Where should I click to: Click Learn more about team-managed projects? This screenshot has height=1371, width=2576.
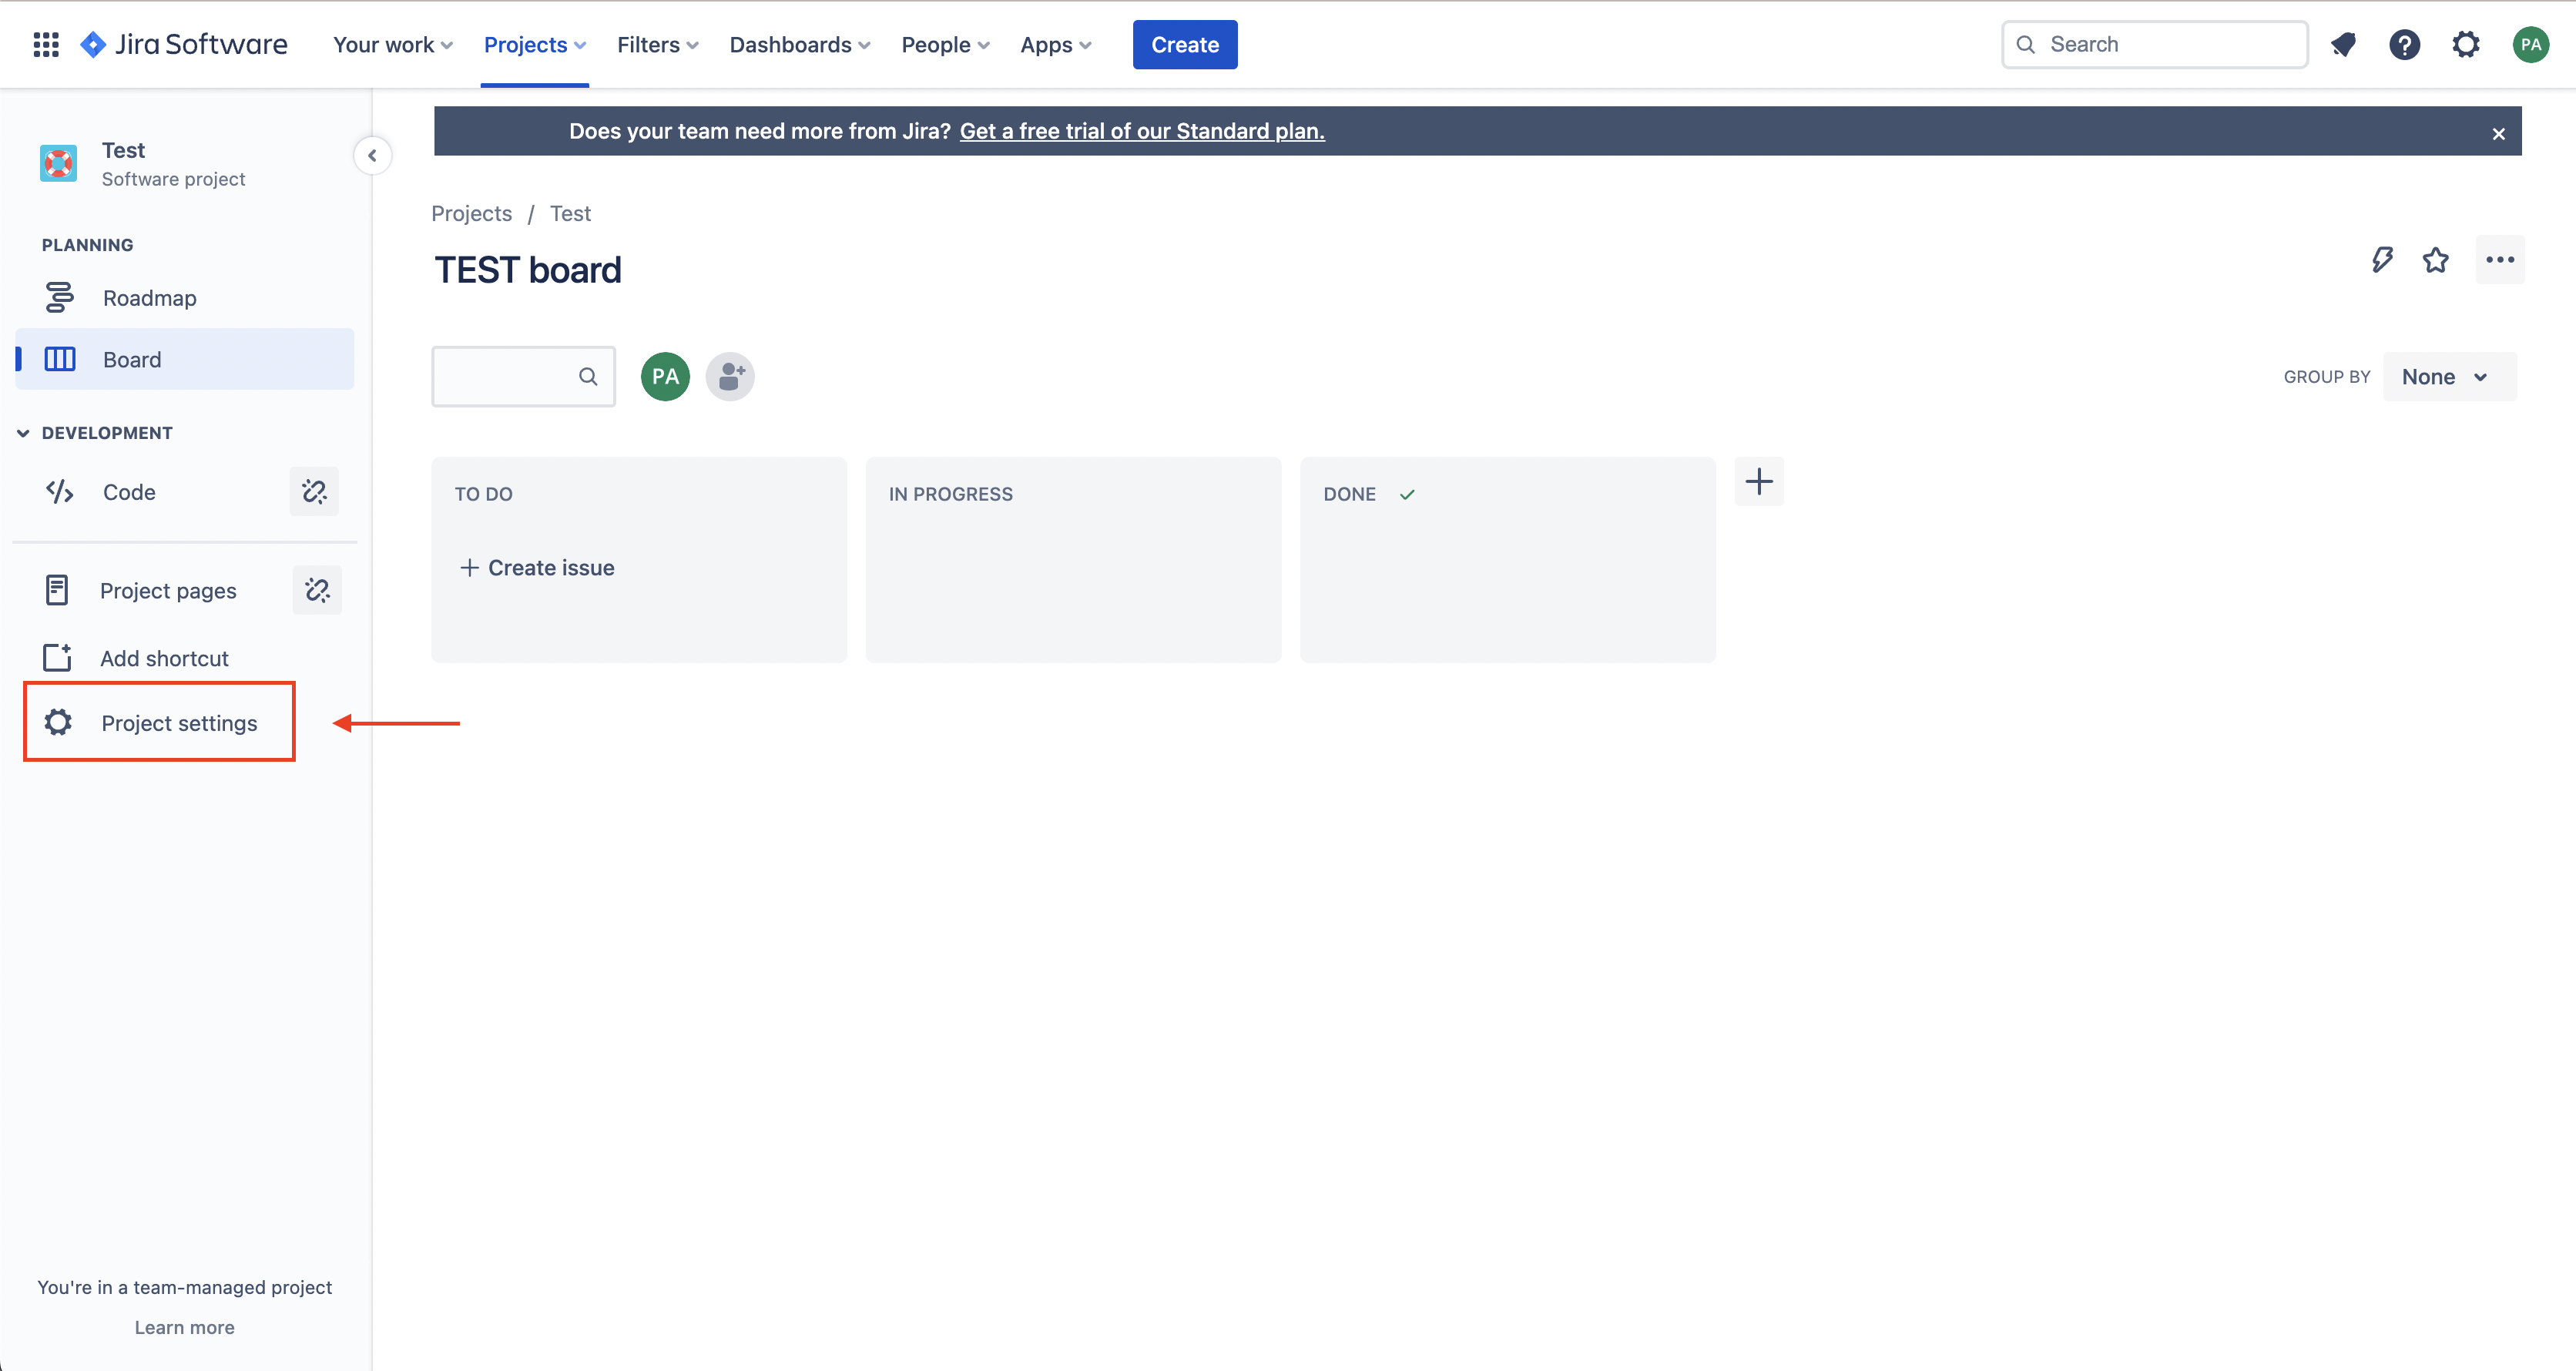[x=184, y=1326]
